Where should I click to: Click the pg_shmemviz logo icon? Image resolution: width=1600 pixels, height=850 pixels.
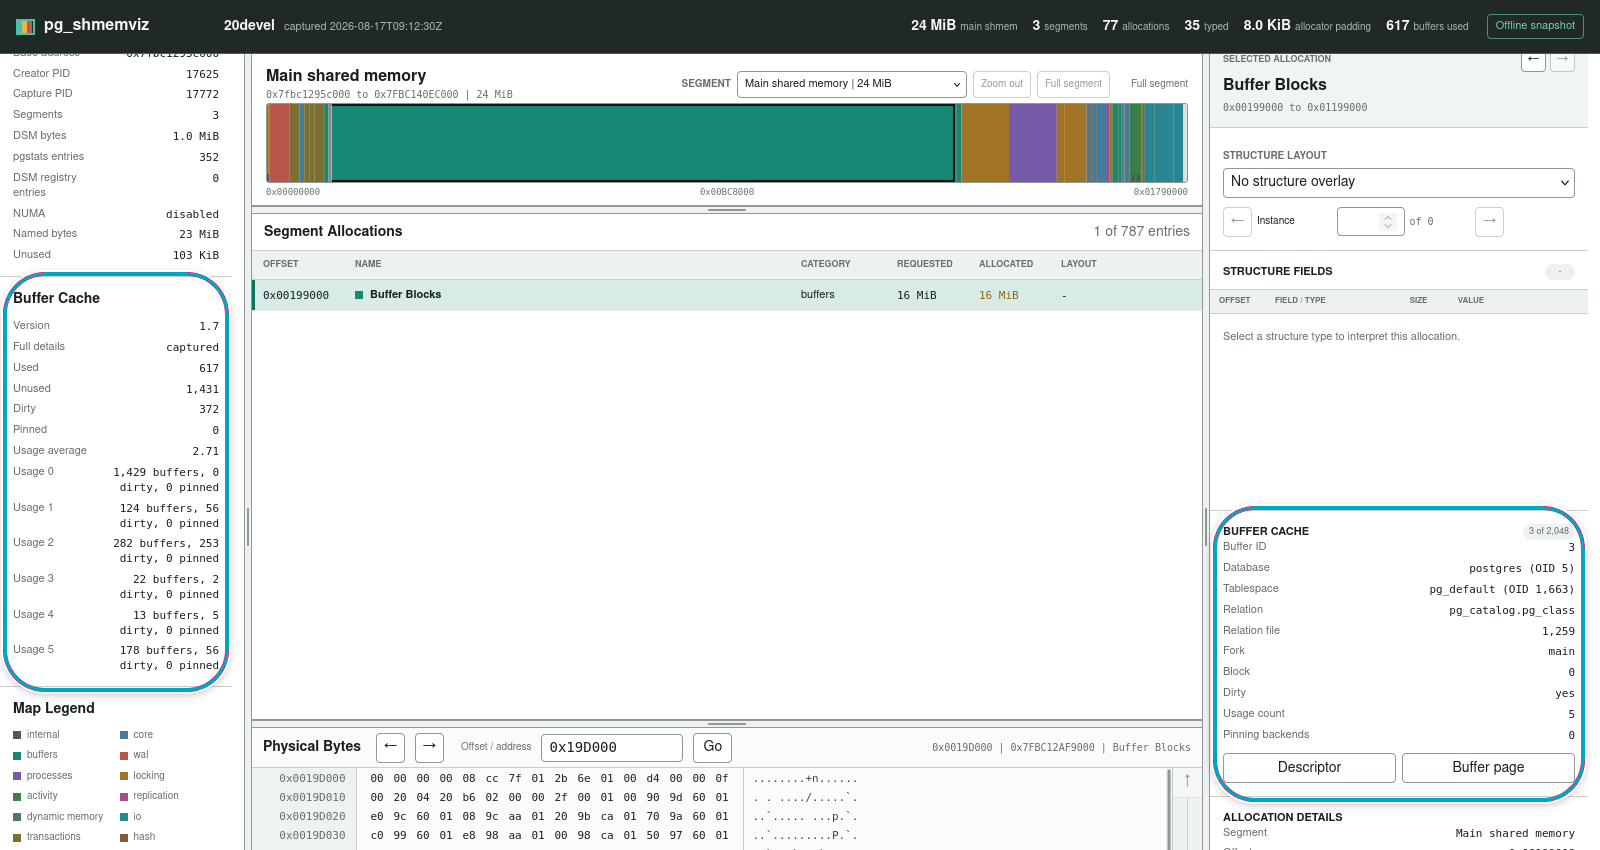(x=26, y=26)
